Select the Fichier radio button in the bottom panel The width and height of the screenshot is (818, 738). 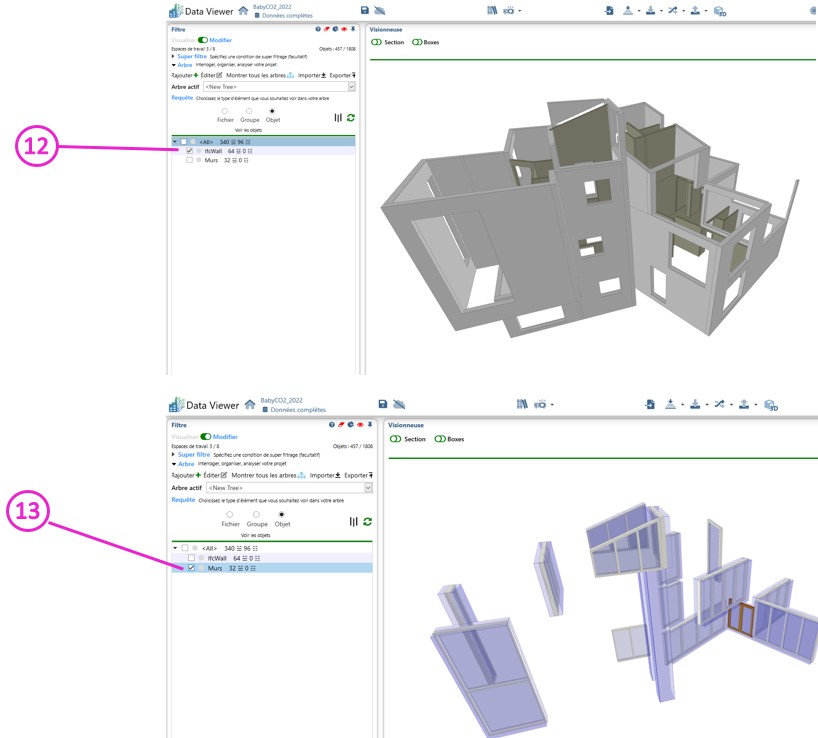229,515
